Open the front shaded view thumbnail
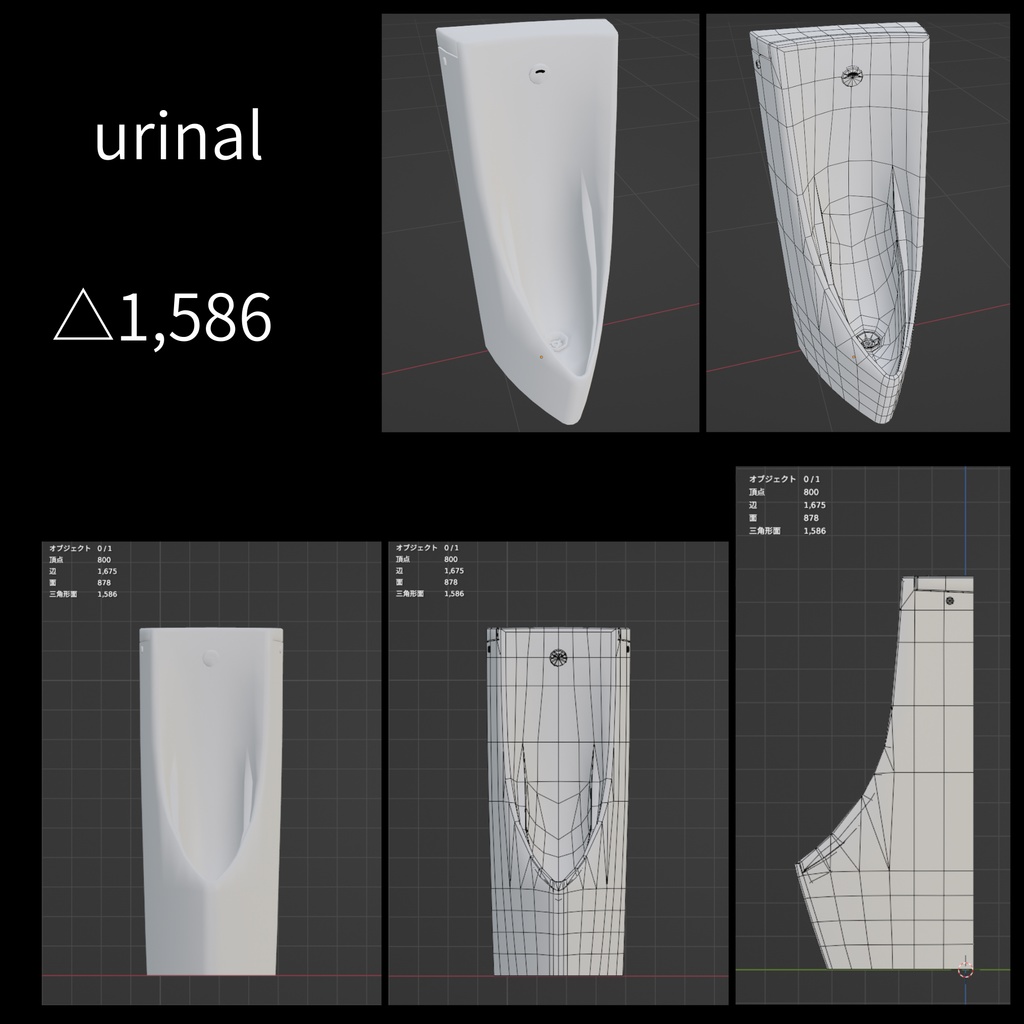 (x=212, y=773)
